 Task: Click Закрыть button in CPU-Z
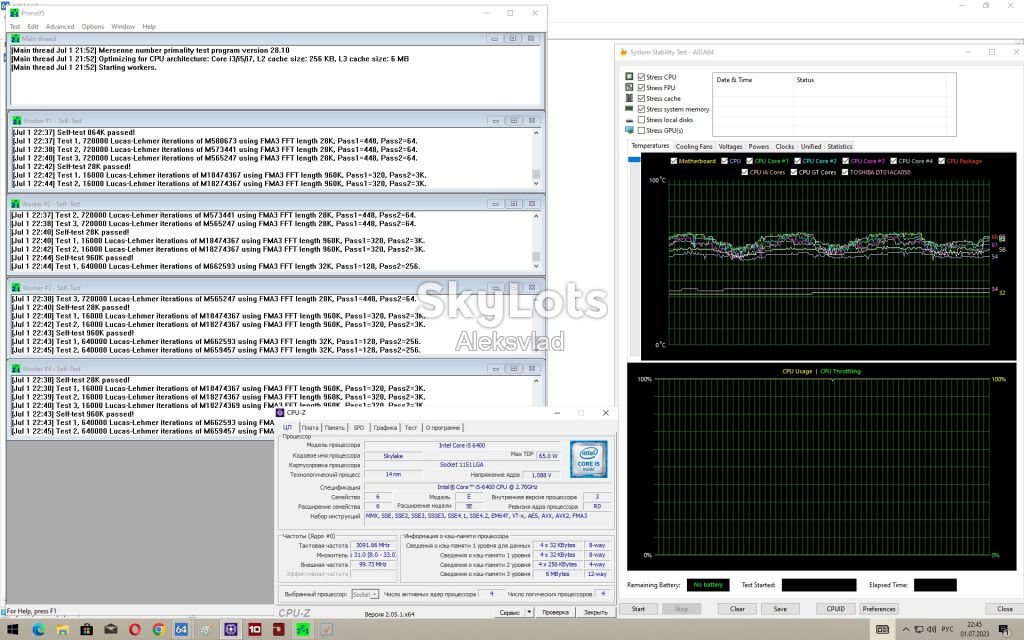click(596, 613)
